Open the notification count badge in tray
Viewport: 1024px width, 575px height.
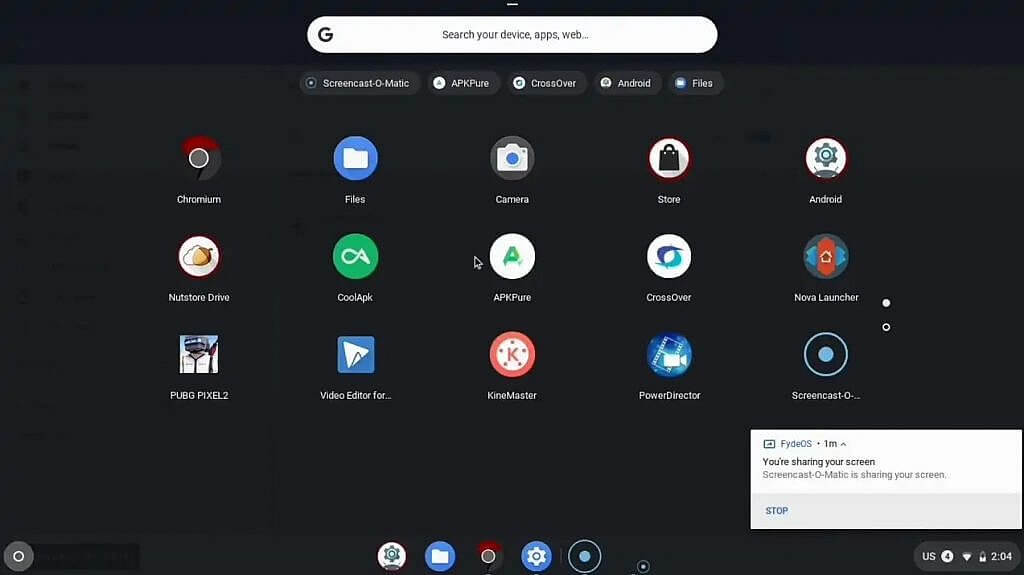click(x=947, y=557)
